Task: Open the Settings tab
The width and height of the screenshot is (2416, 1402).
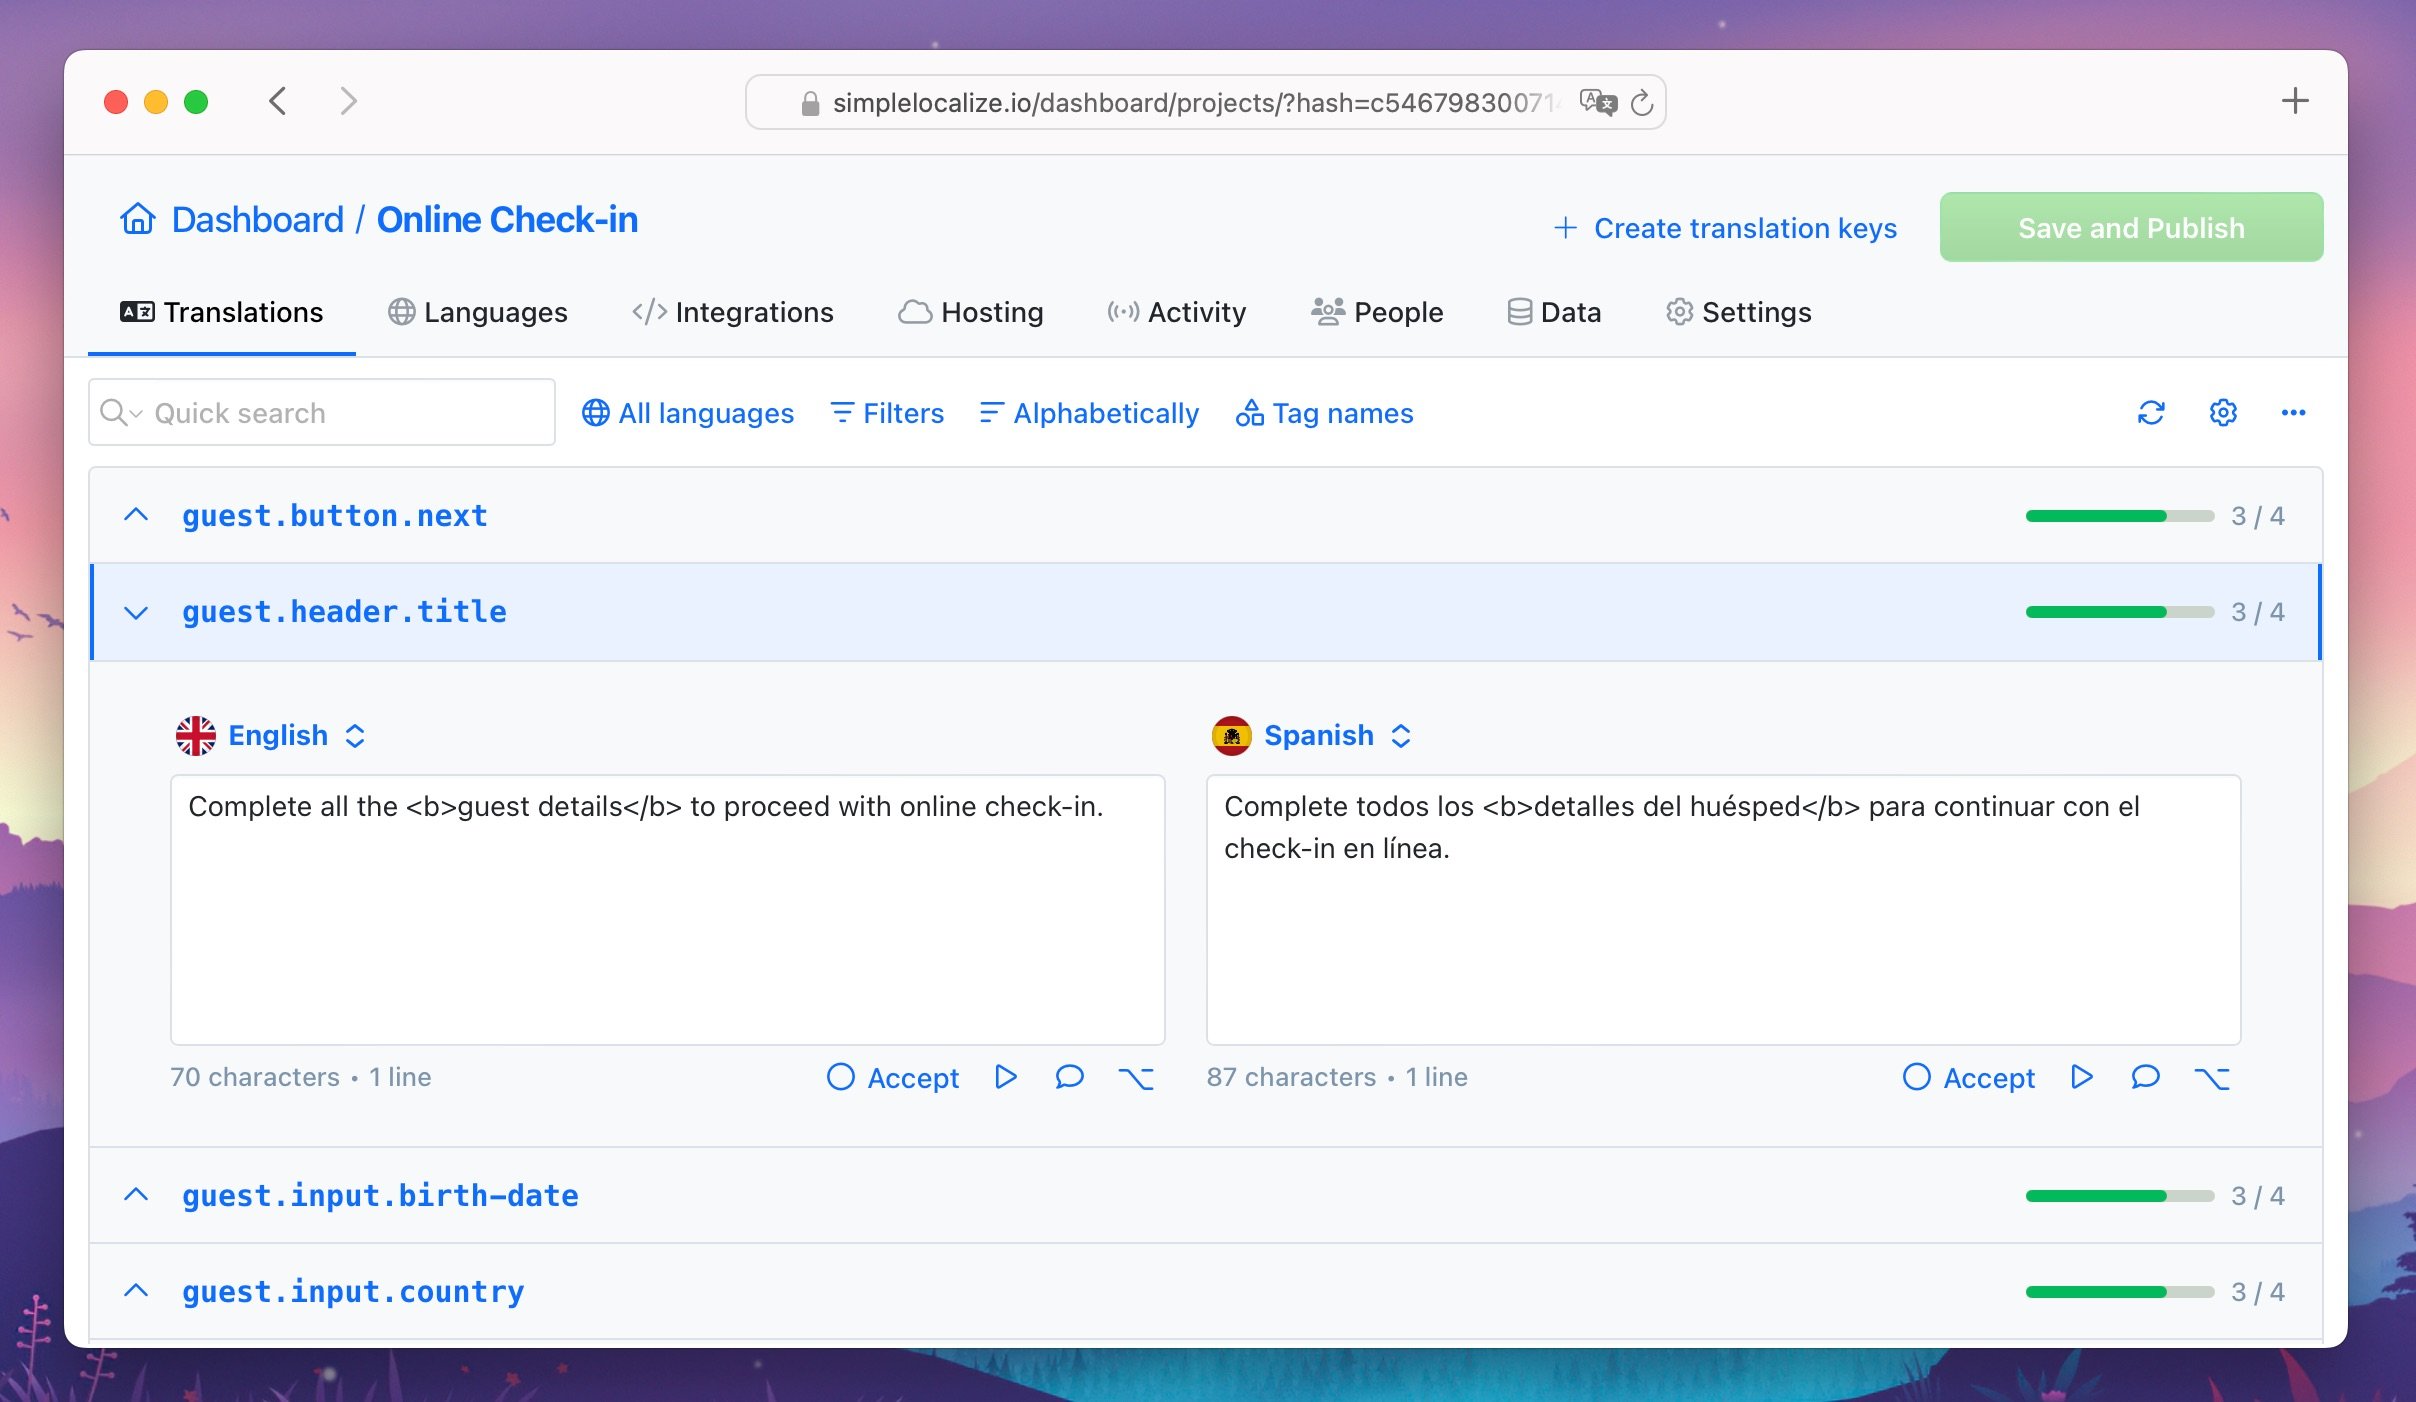Action: [x=1738, y=312]
